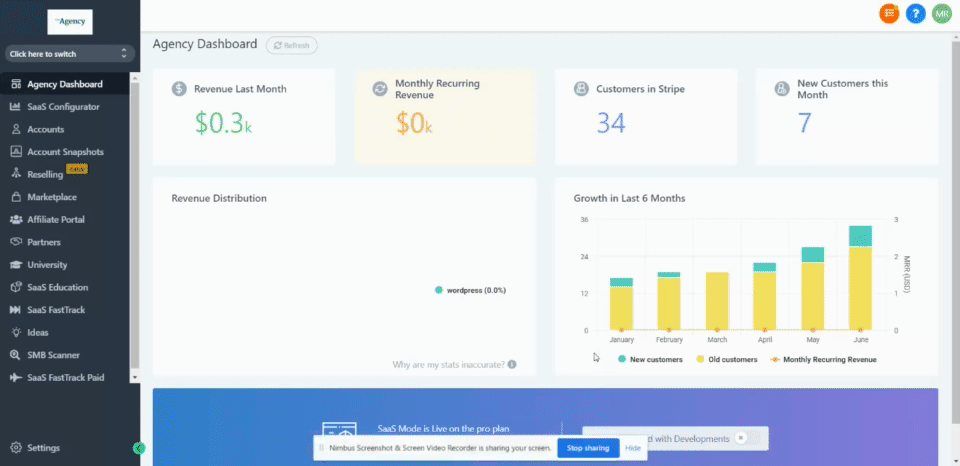Image resolution: width=960 pixels, height=466 pixels.
Task: Click the orange announcements icon in header
Action: pos(889,14)
